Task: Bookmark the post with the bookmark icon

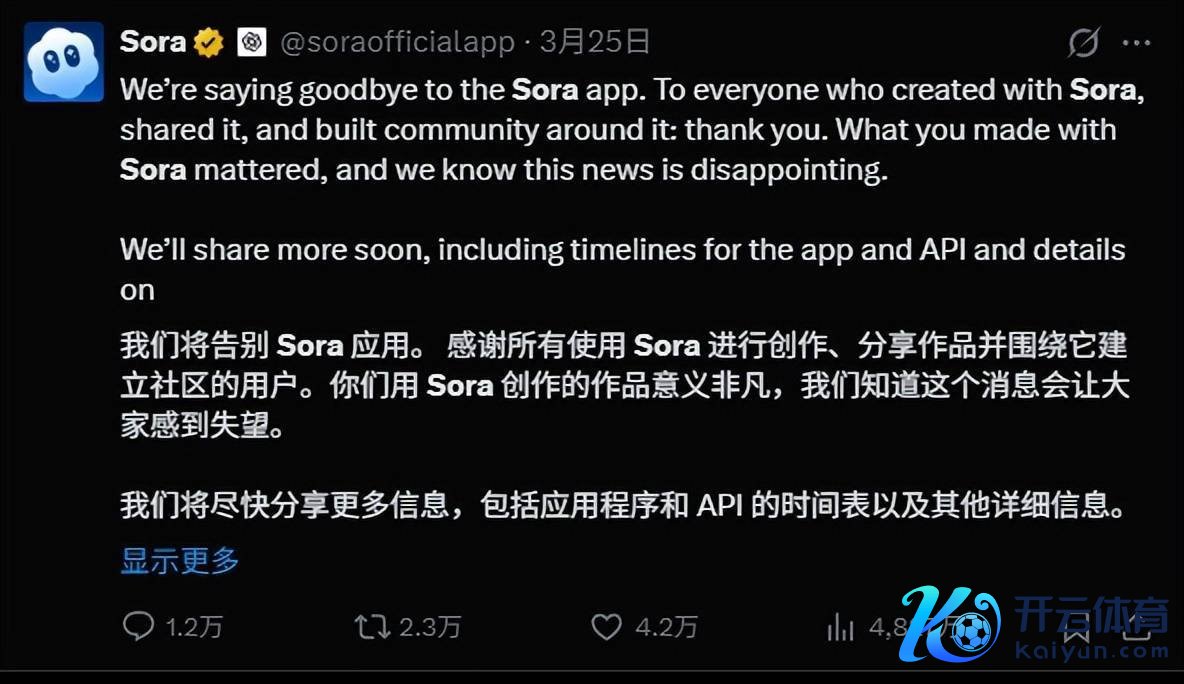Action: coord(1077,627)
